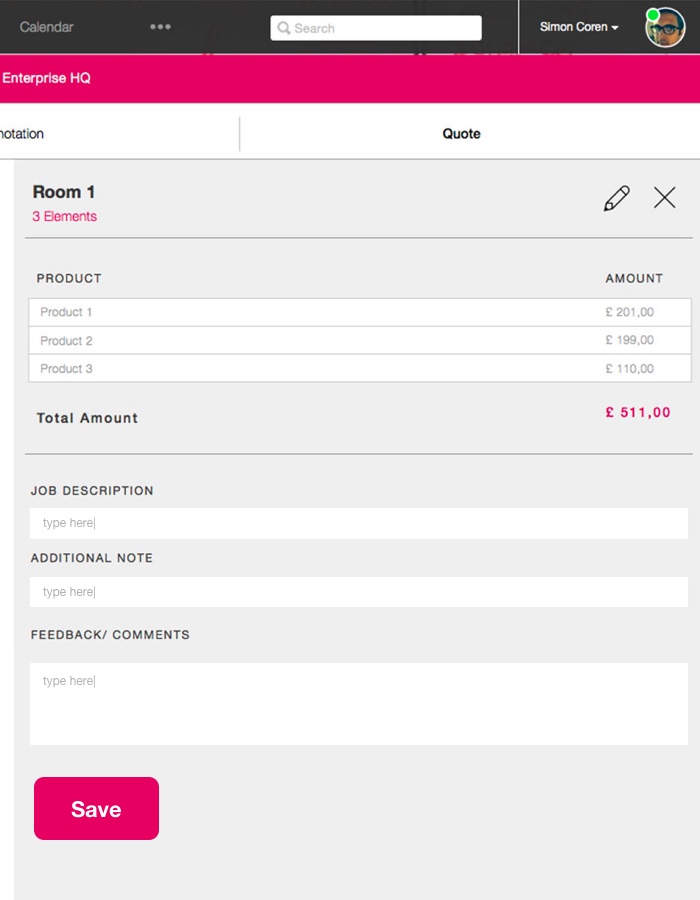700x900 pixels.
Task: Click the Enterprise HQ header title
Action: 46,77
